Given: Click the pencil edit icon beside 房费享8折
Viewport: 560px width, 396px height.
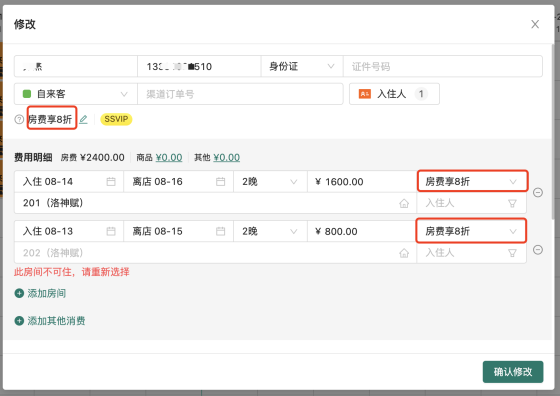Looking at the screenshot, I should pos(83,119).
